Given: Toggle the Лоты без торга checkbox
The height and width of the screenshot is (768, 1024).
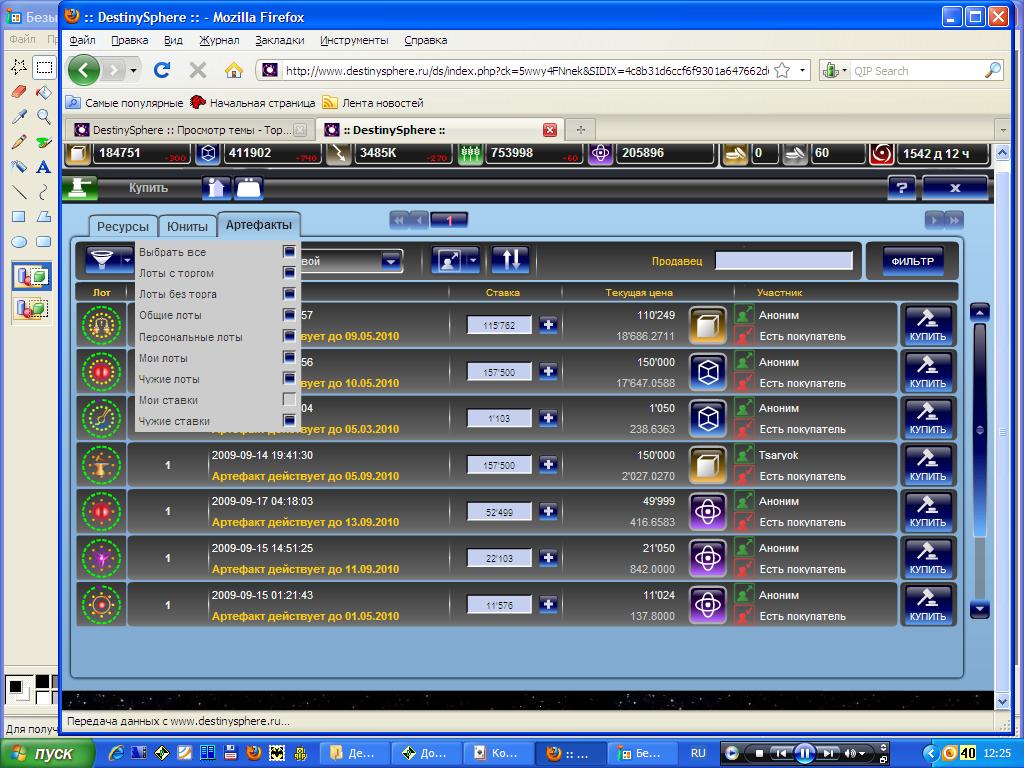Looking at the screenshot, I should point(289,294).
